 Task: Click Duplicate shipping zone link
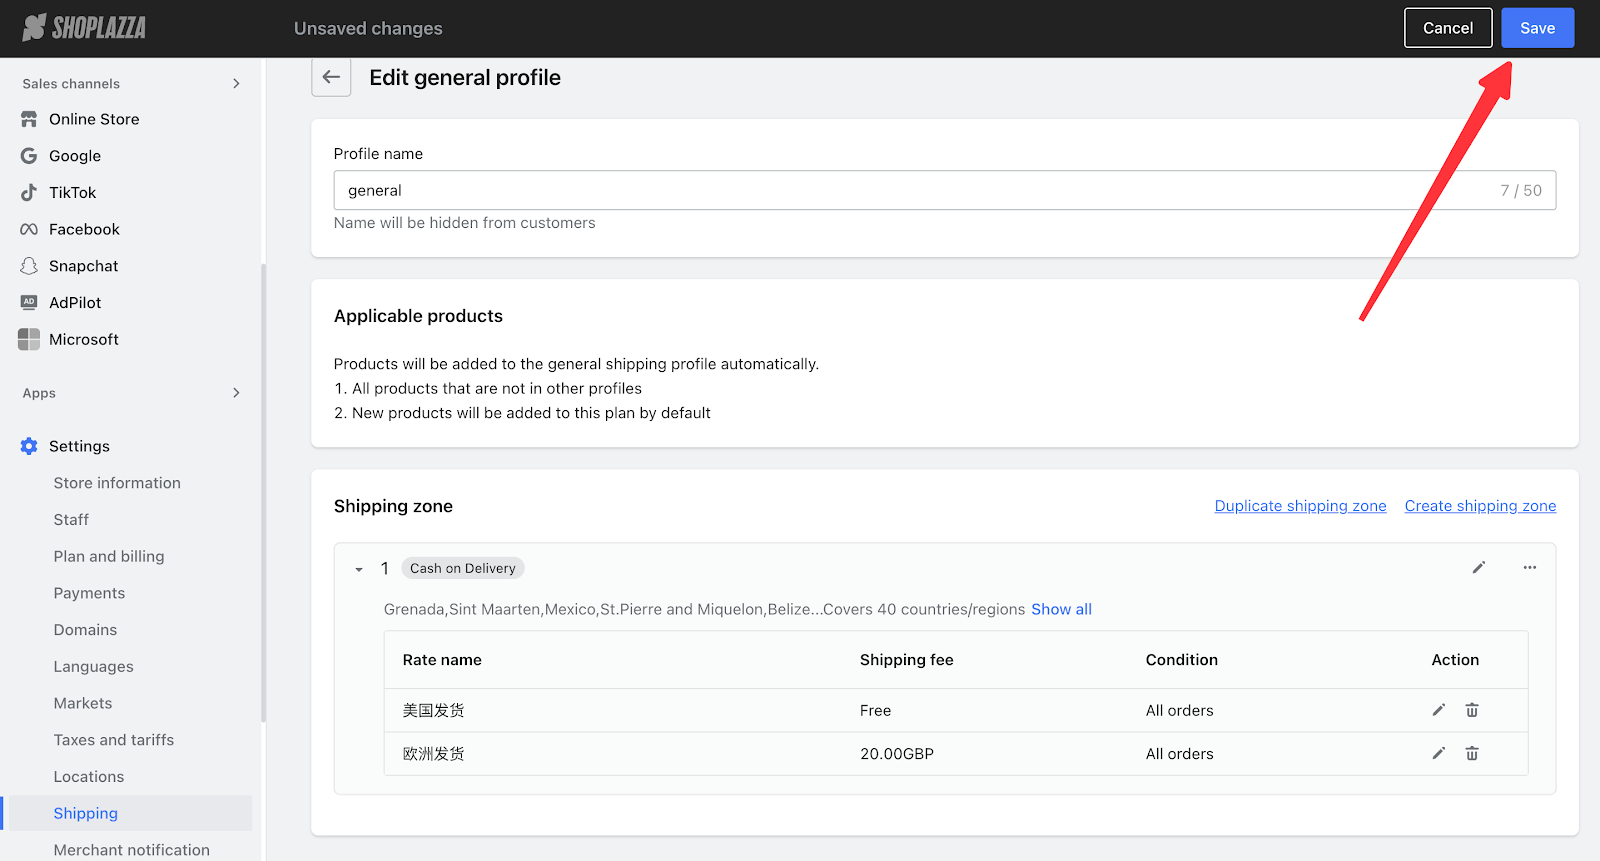(1300, 506)
